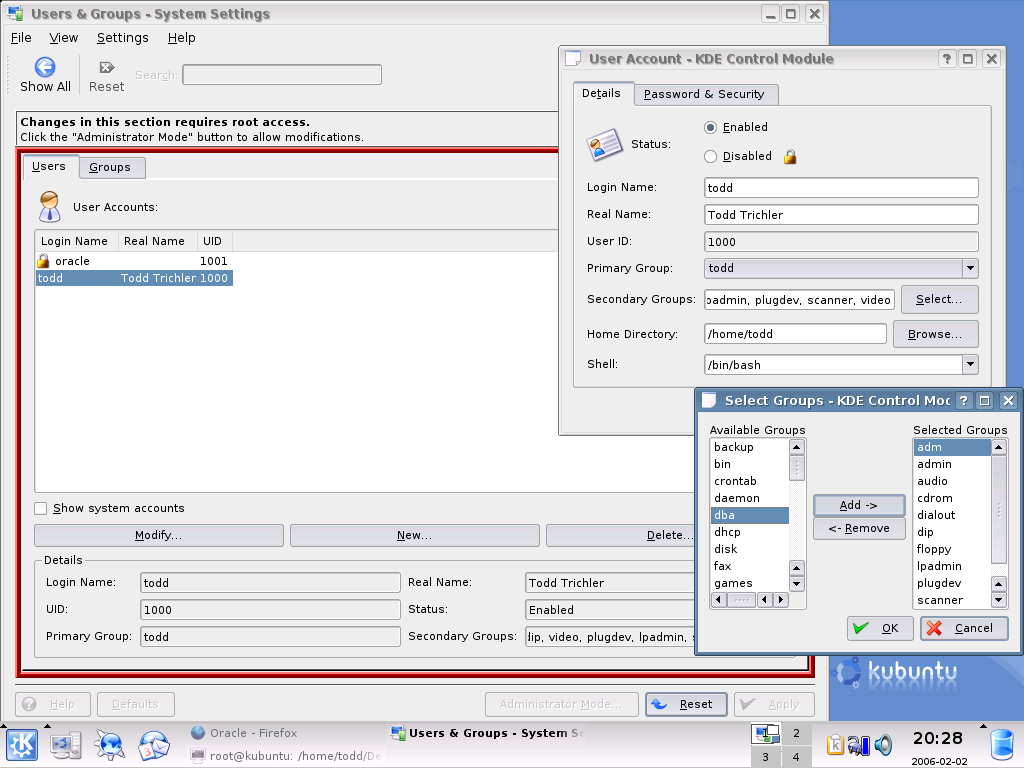Cancel the Select Groups dialog

coord(964,628)
